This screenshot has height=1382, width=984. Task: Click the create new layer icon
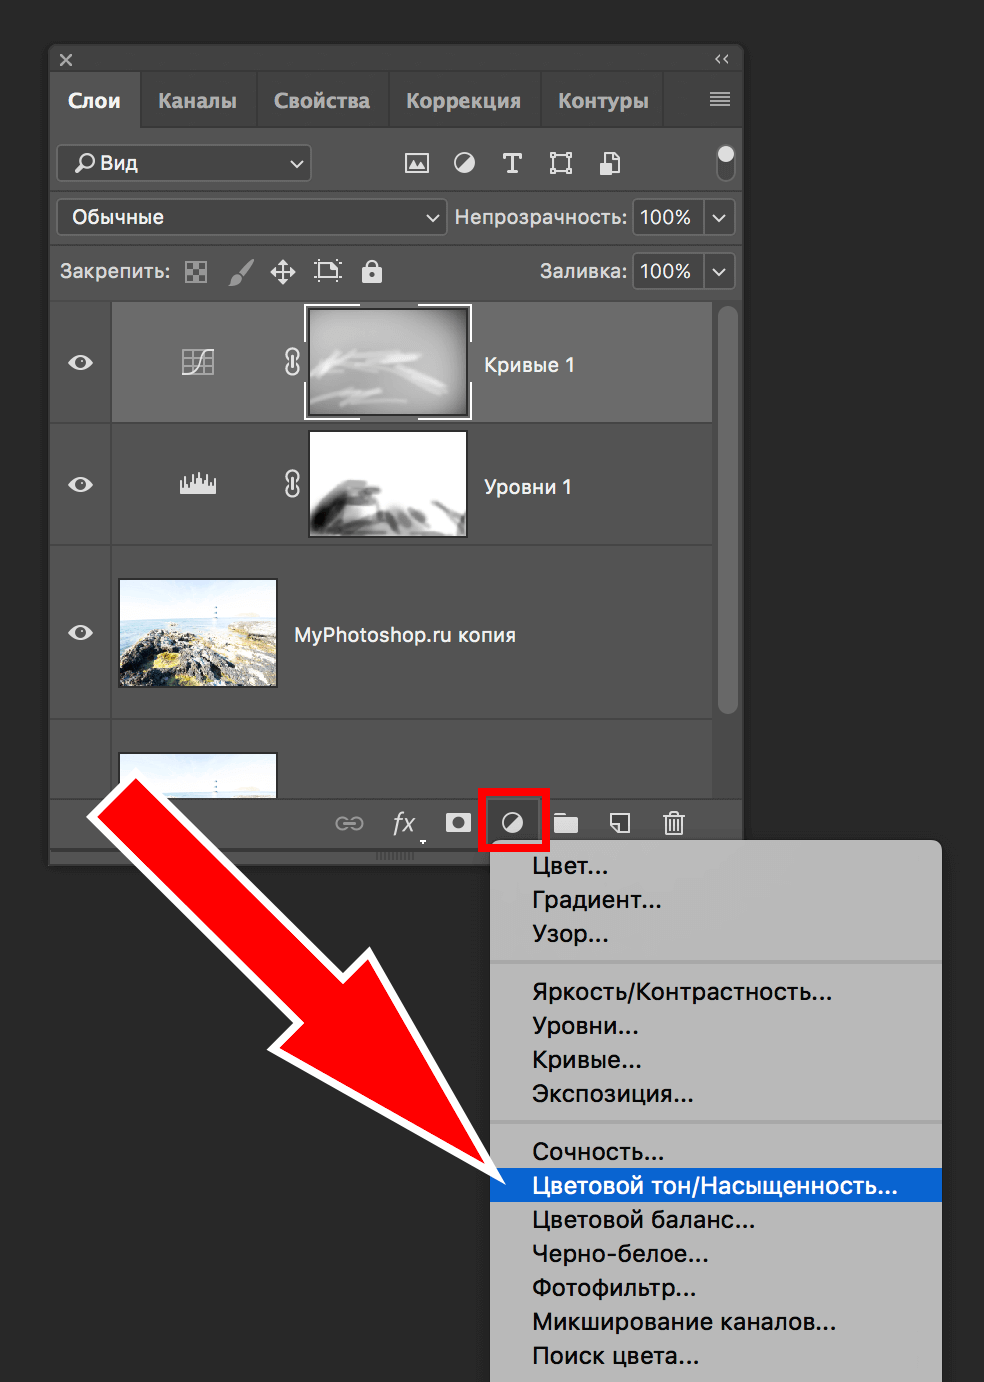click(x=620, y=823)
